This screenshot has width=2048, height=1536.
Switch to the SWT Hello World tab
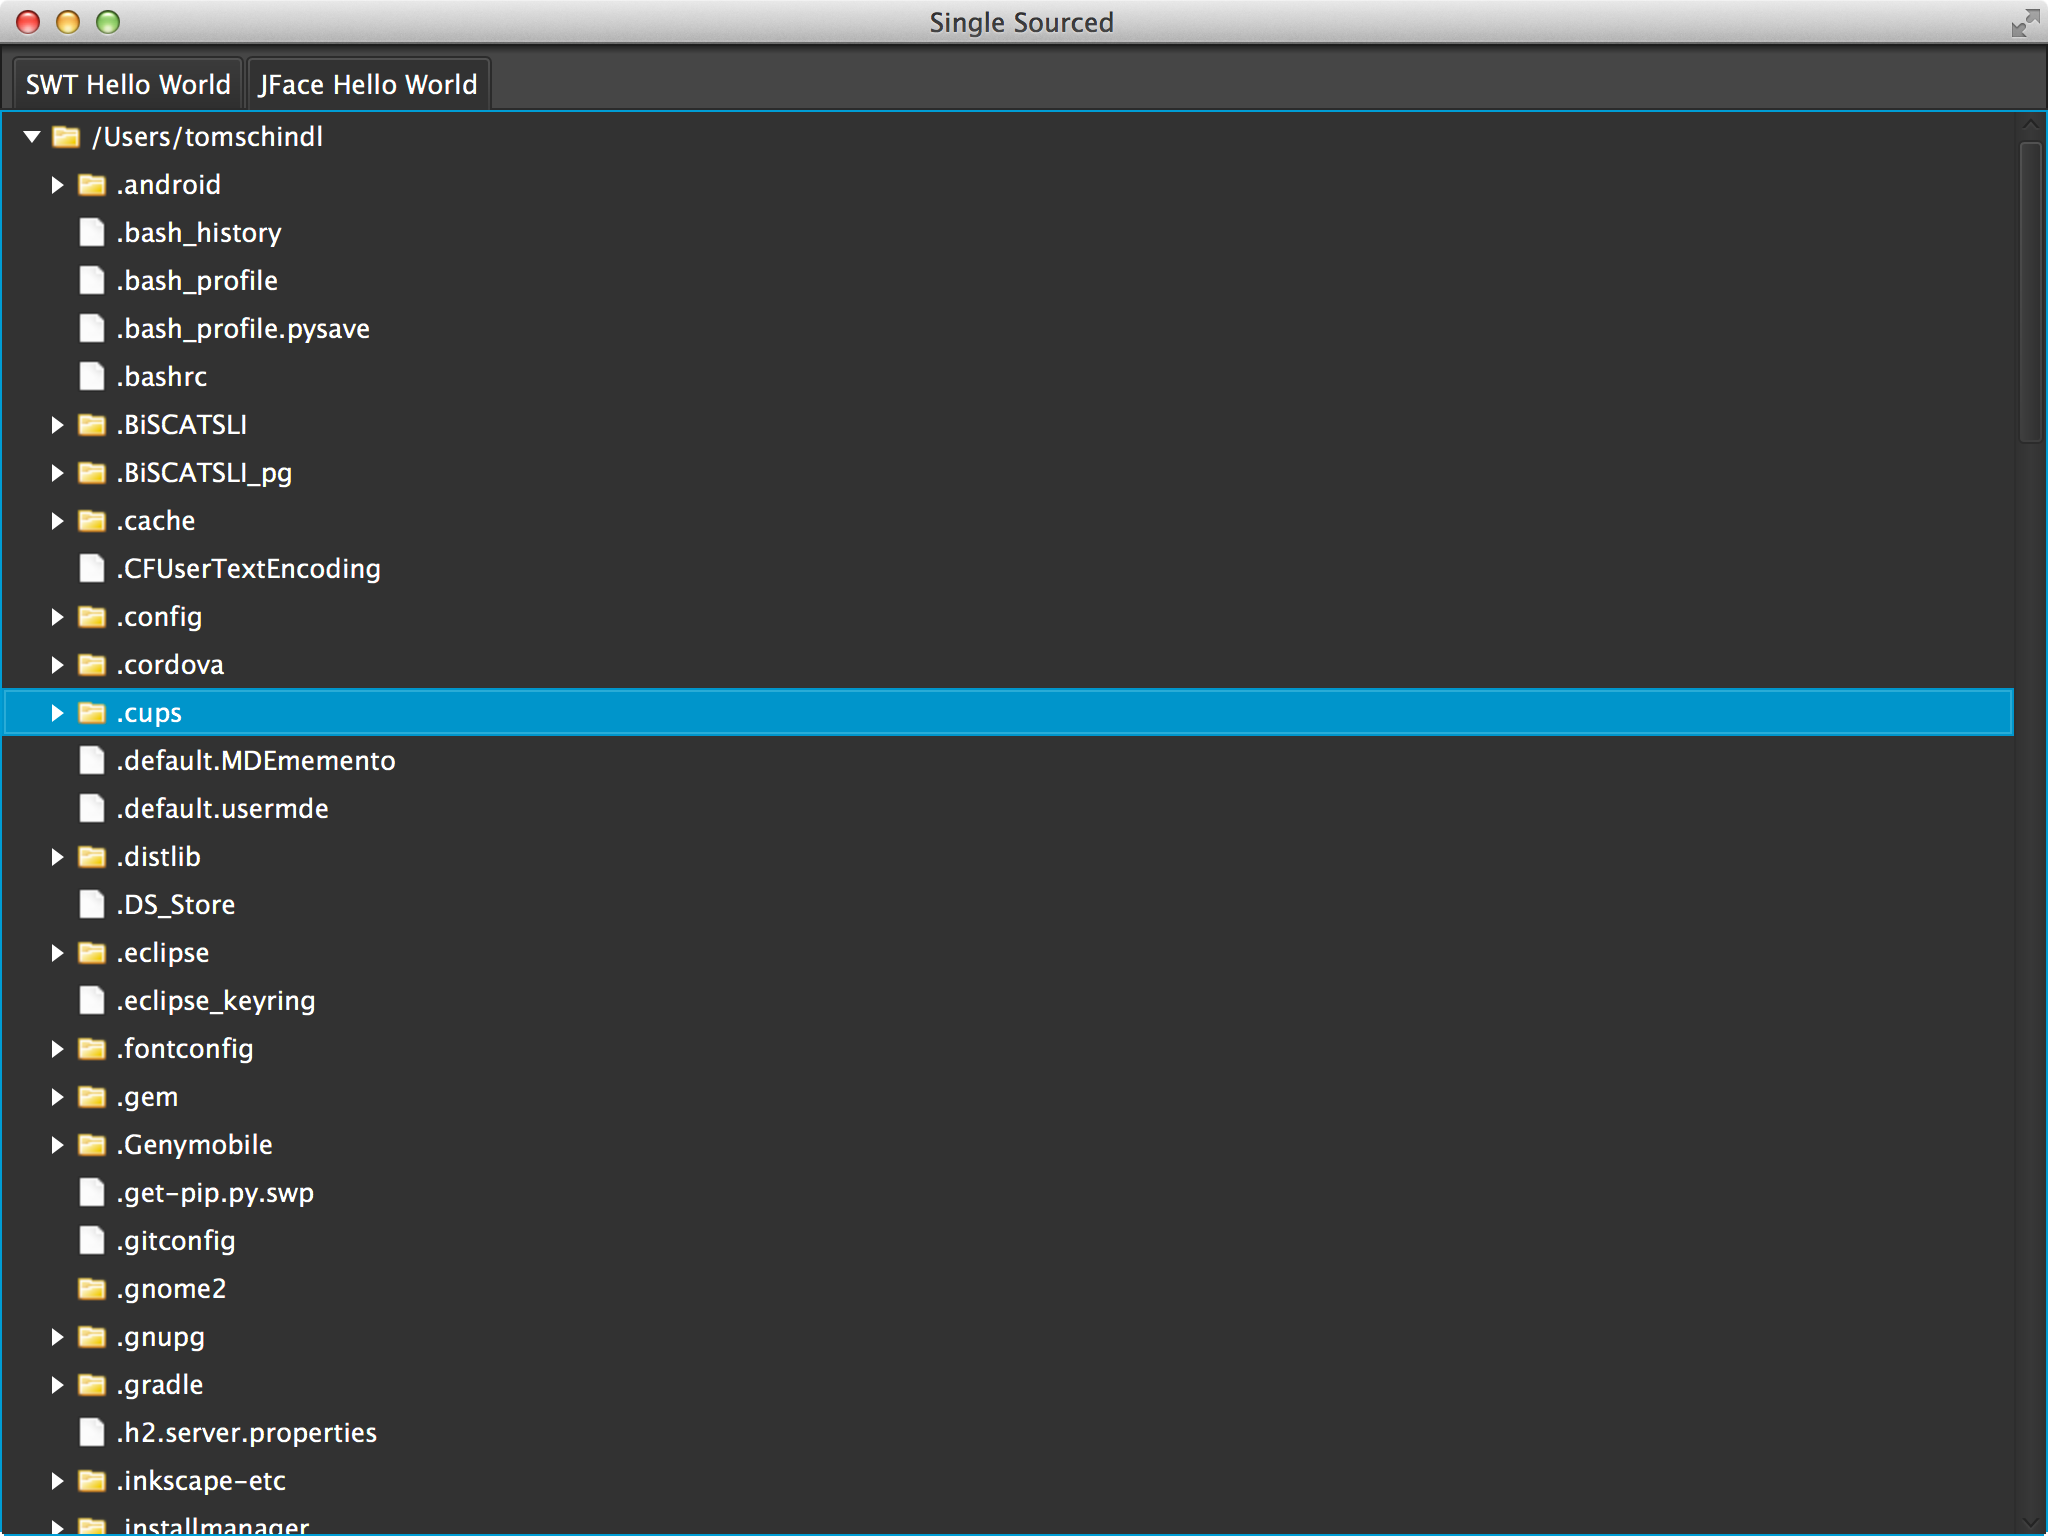coord(128,84)
